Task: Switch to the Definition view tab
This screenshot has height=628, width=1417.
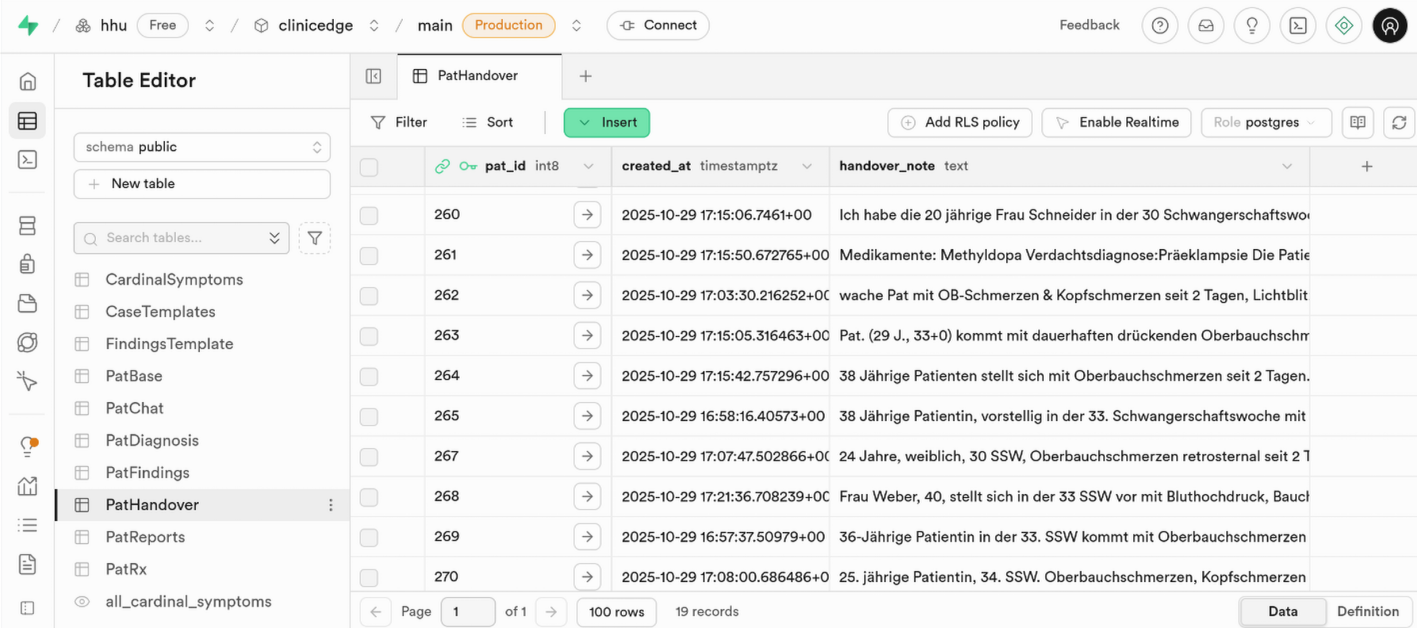Action: pyautogui.click(x=1367, y=611)
